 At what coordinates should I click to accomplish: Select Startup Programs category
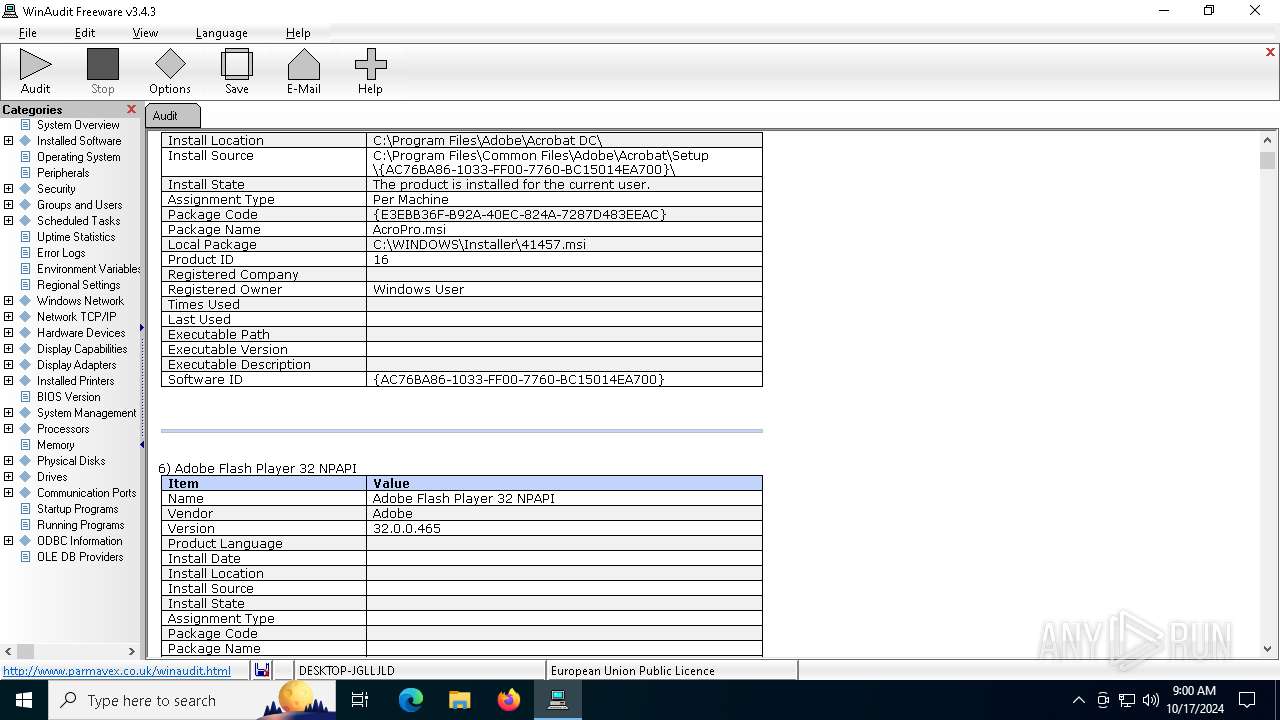[77, 509]
